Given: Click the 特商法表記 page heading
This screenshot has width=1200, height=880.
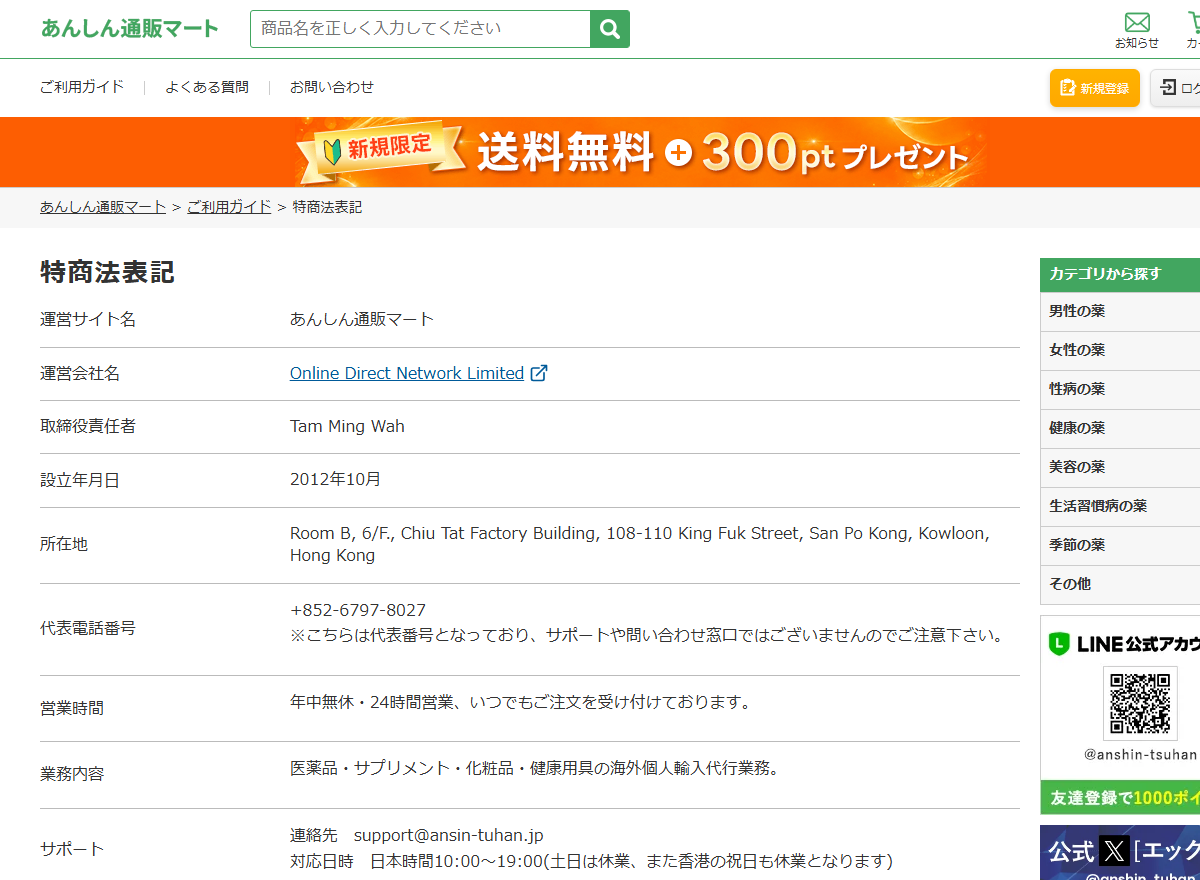Looking at the screenshot, I should (107, 272).
